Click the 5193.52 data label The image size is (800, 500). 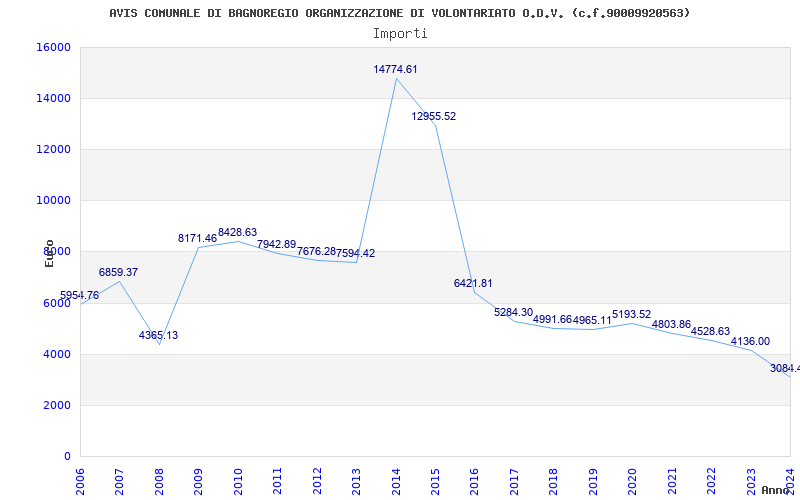632,314
